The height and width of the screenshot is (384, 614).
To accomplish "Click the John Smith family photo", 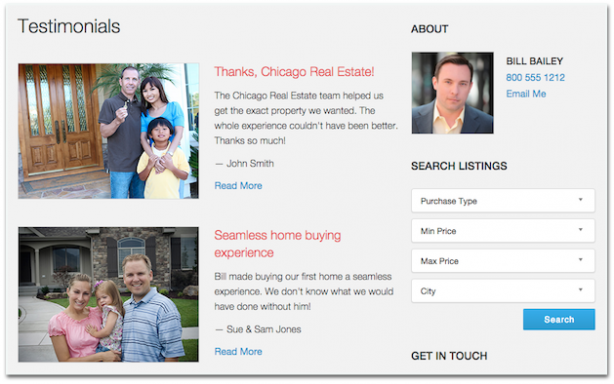I will click(108, 131).
